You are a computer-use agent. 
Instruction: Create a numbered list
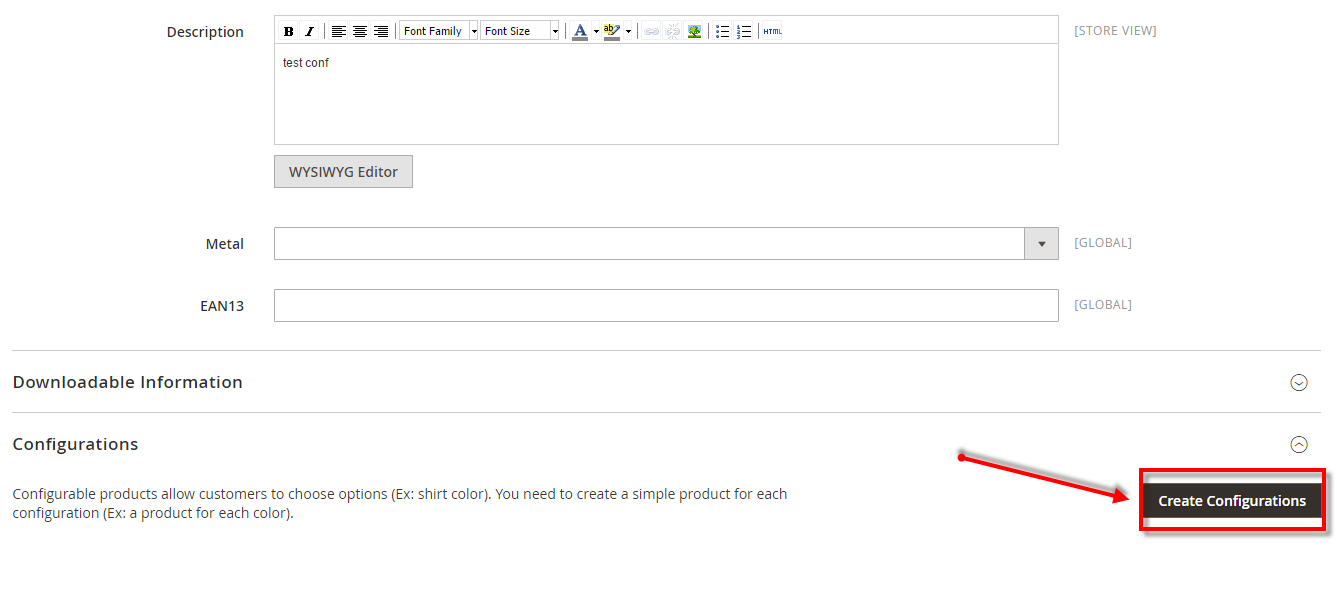click(x=744, y=31)
